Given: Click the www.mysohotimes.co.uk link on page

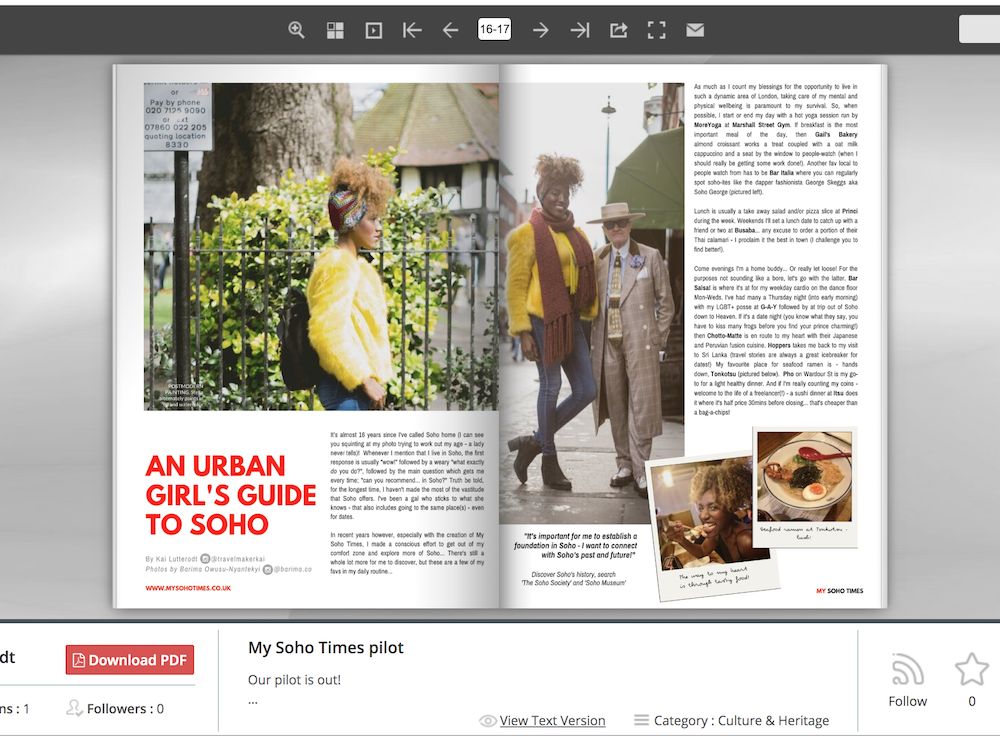Looking at the screenshot, I should pyautogui.click(x=188, y=588).
